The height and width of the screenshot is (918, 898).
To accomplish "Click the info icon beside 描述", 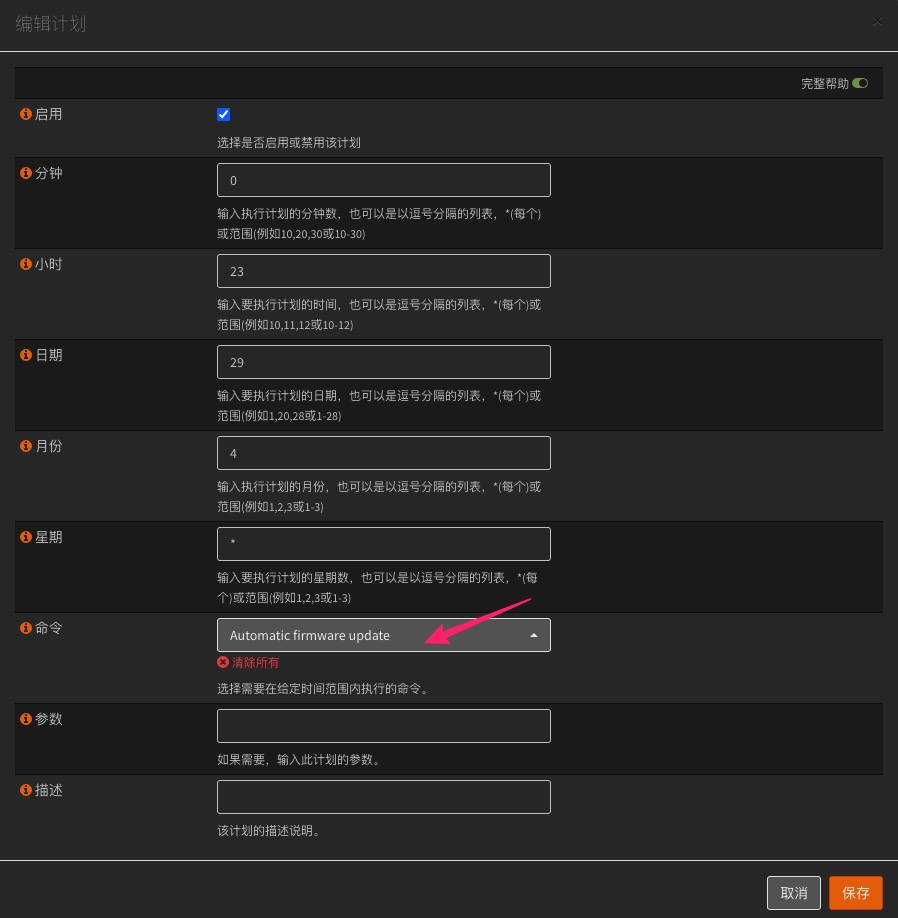I will click(x=26, y=790).
